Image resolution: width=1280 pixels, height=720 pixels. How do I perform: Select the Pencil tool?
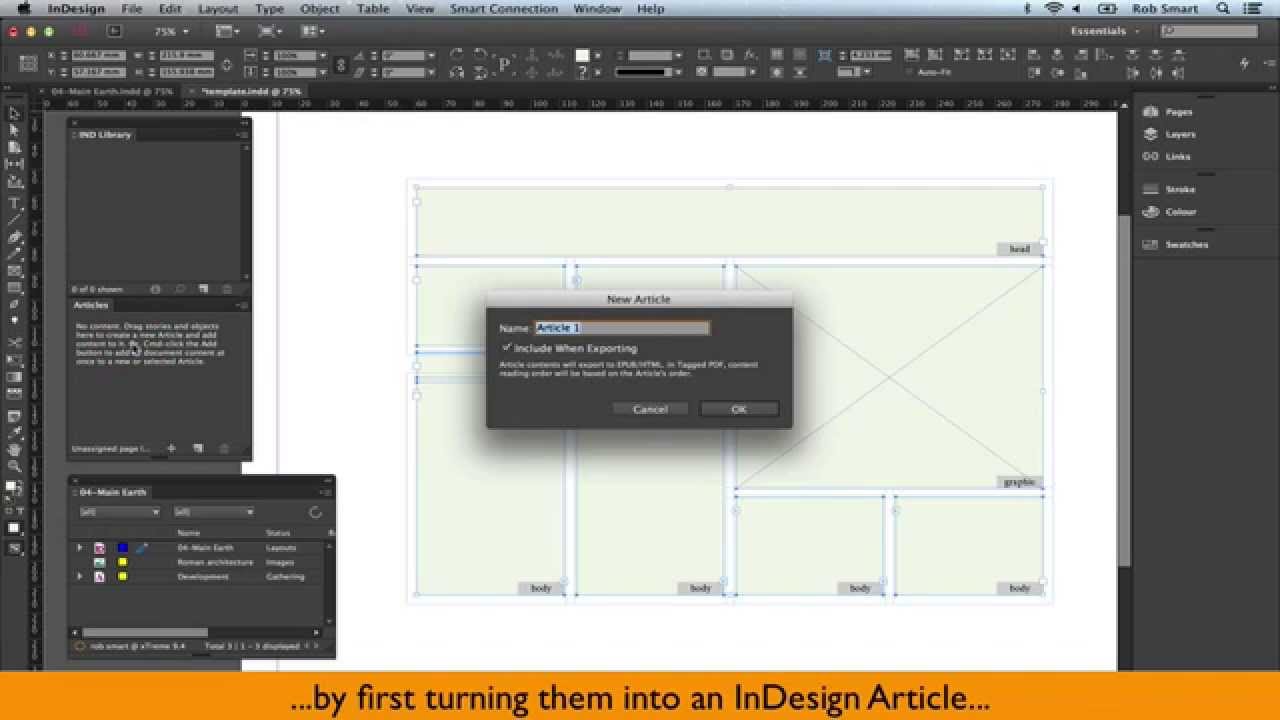pyautogui.click(x=14, y=254)
